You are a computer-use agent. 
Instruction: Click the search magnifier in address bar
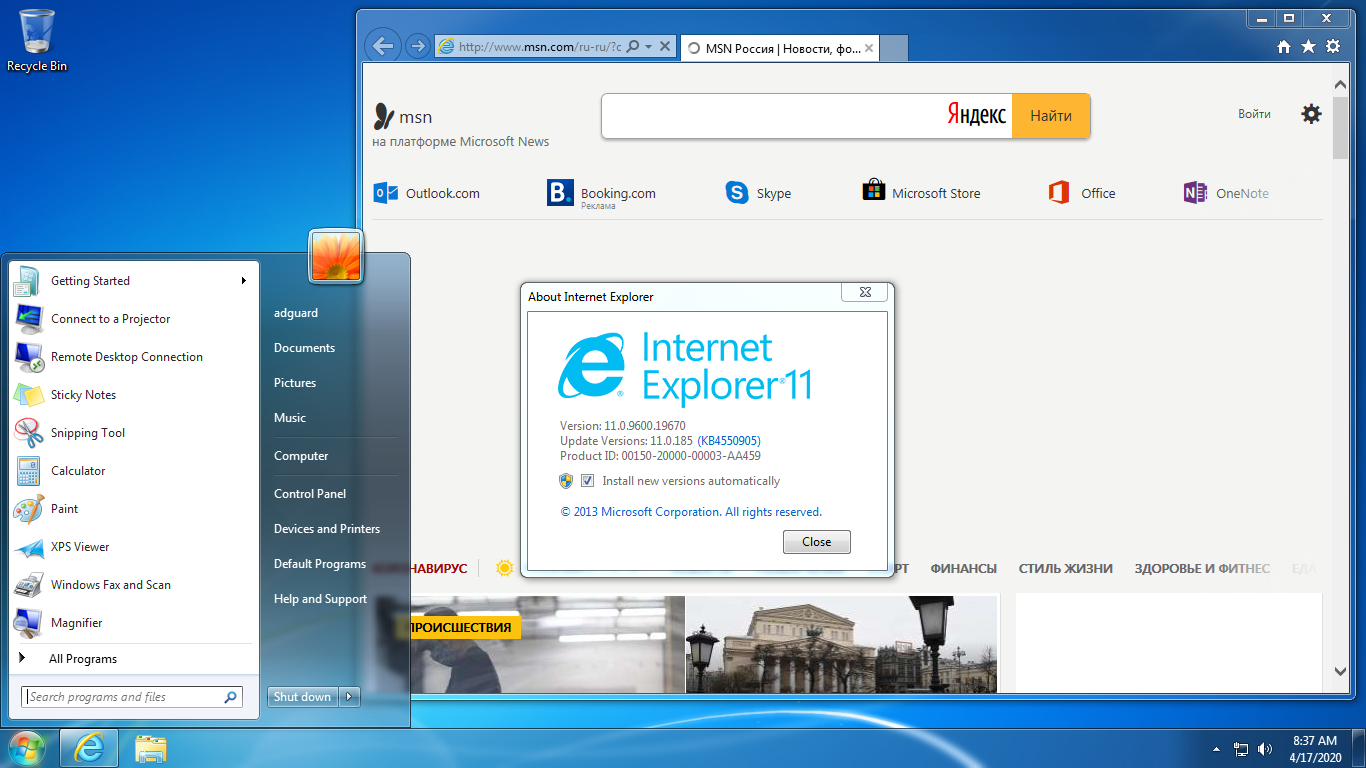point(632,47)
